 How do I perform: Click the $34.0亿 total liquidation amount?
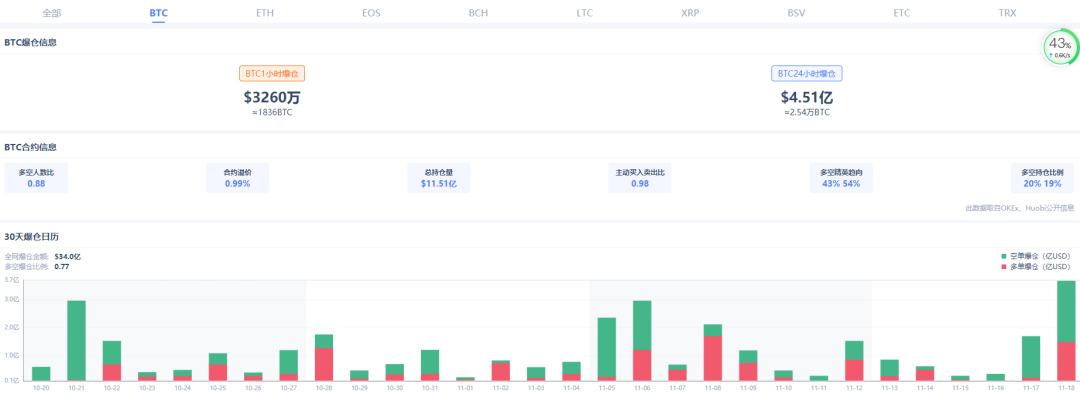tap(68, 256)
